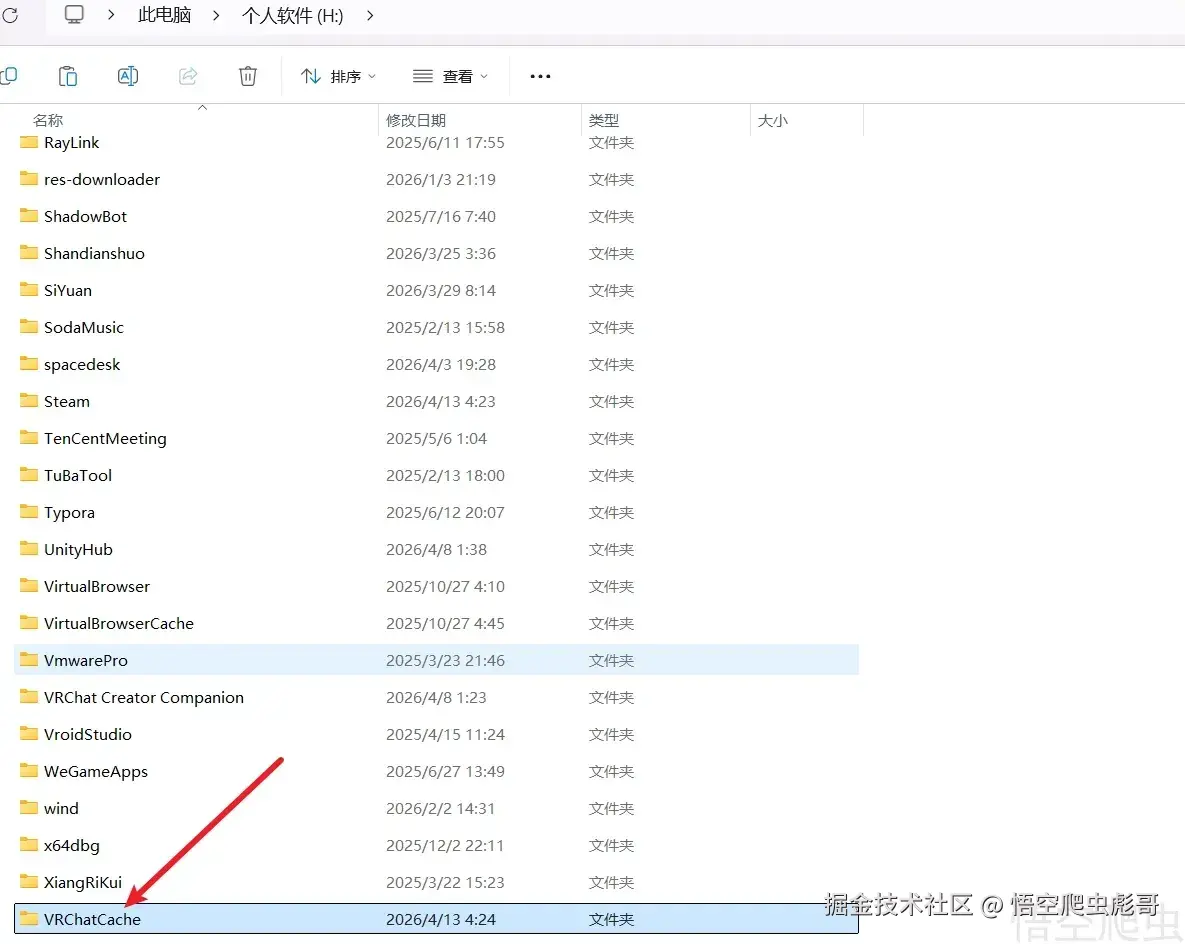Viewport: 1185px width, 944px height.
Task: Navigate to 此电脑 in the address bar
Action: pyautogui.click(x=164, y=15)
